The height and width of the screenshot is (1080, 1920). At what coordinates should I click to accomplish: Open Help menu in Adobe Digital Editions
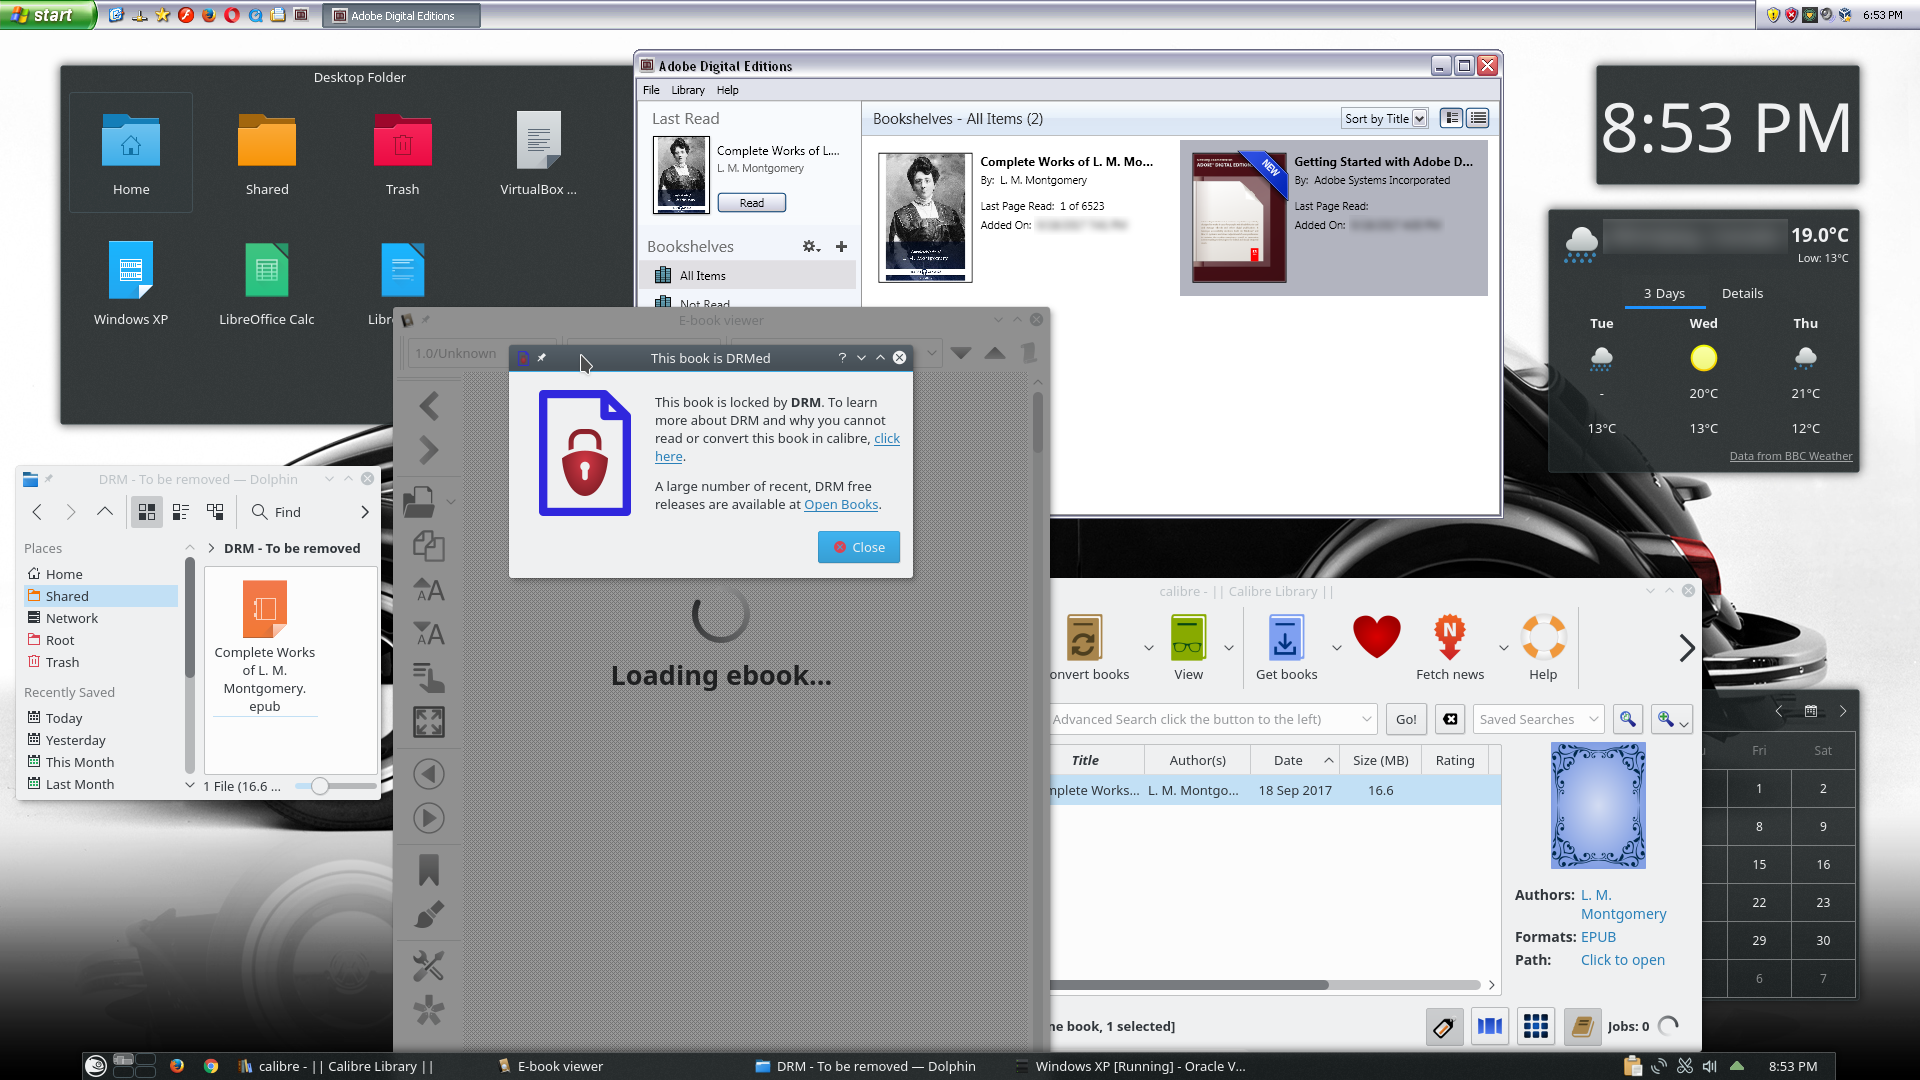point(728,90)
